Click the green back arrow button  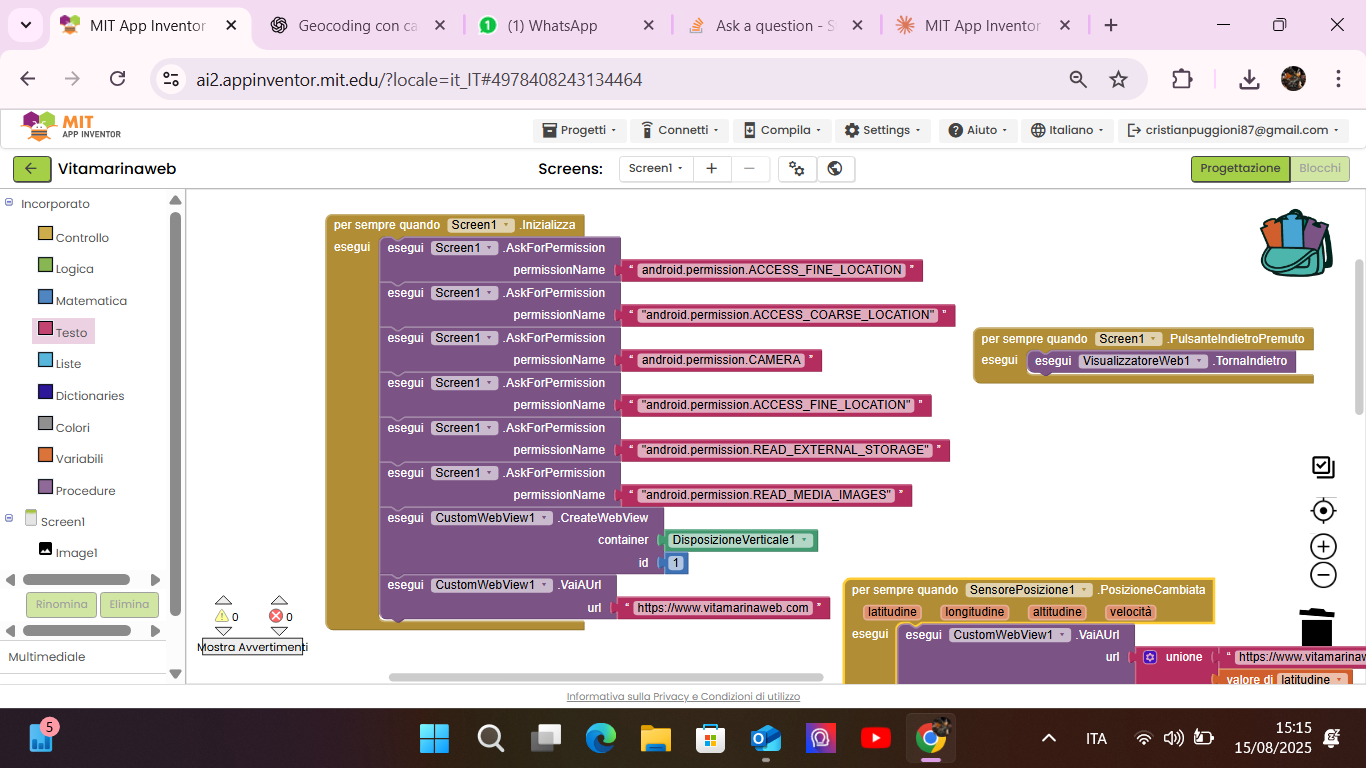[31, 169]
